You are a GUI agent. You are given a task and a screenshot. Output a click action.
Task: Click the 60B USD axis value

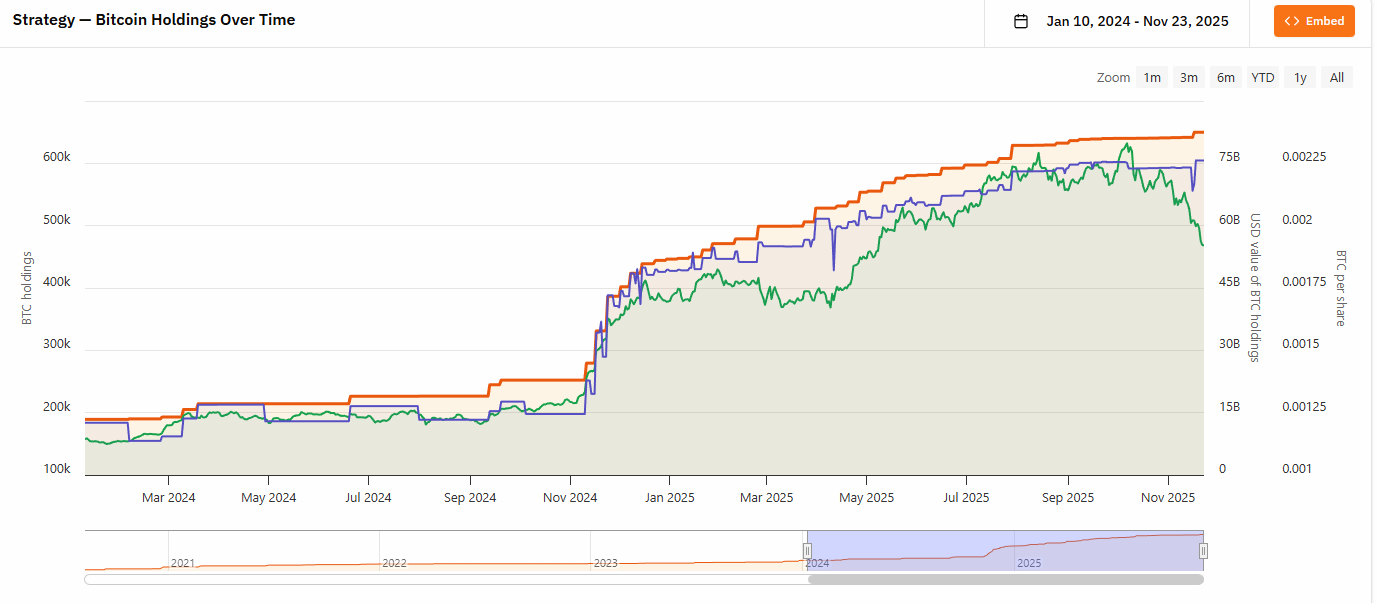click(1230, 220)
